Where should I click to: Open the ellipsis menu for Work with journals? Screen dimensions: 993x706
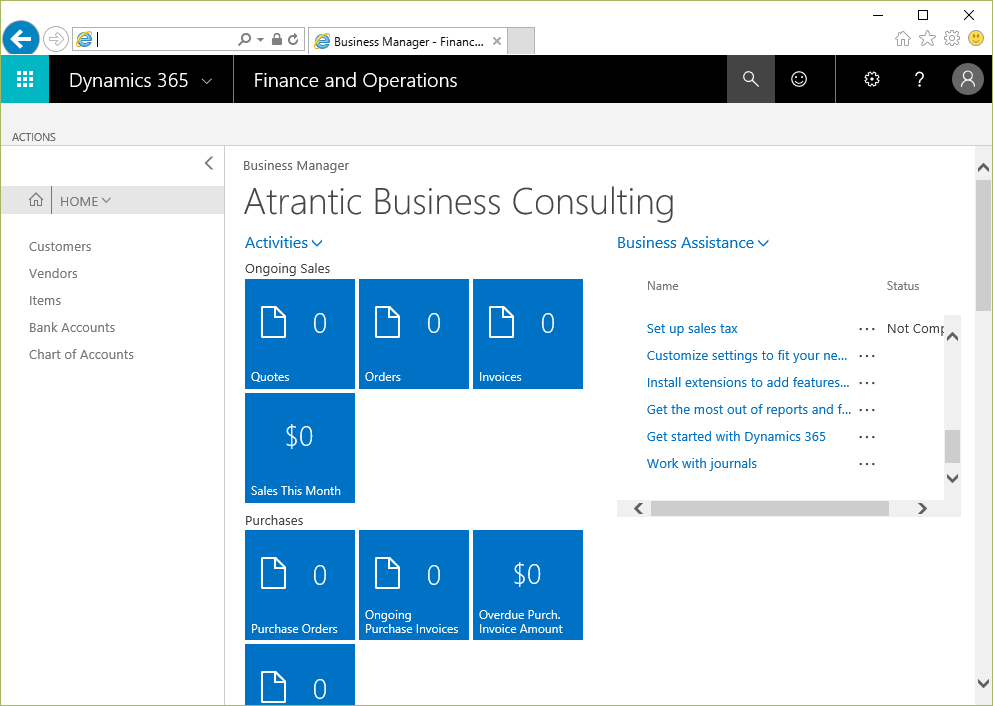pyautogui.click(x=867, y=464)
